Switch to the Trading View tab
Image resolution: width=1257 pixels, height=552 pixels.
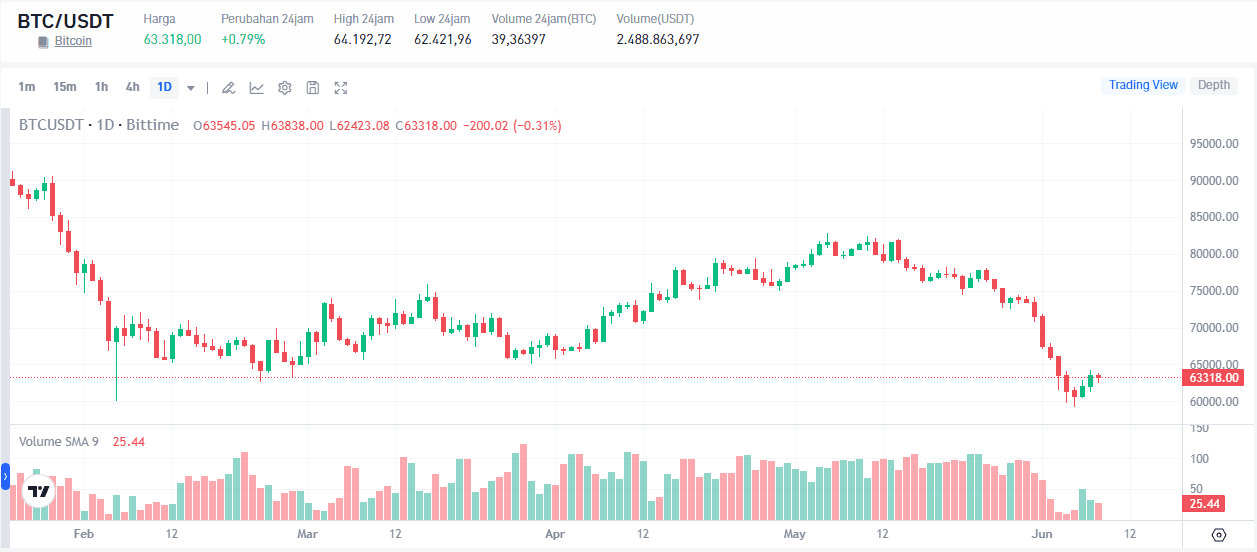tap(1143, 85)
